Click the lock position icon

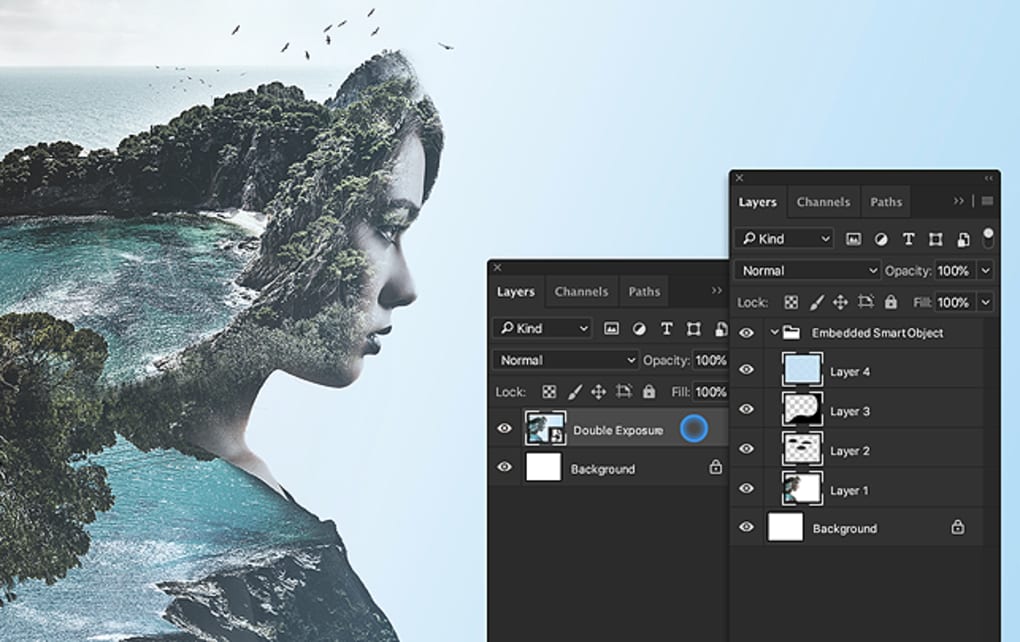(x=842, y=301)
